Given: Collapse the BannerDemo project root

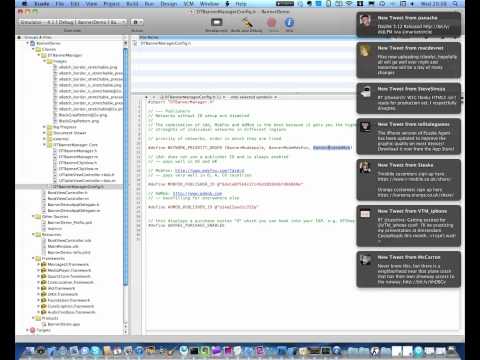Looking at the screenshot, I should 28,43.
